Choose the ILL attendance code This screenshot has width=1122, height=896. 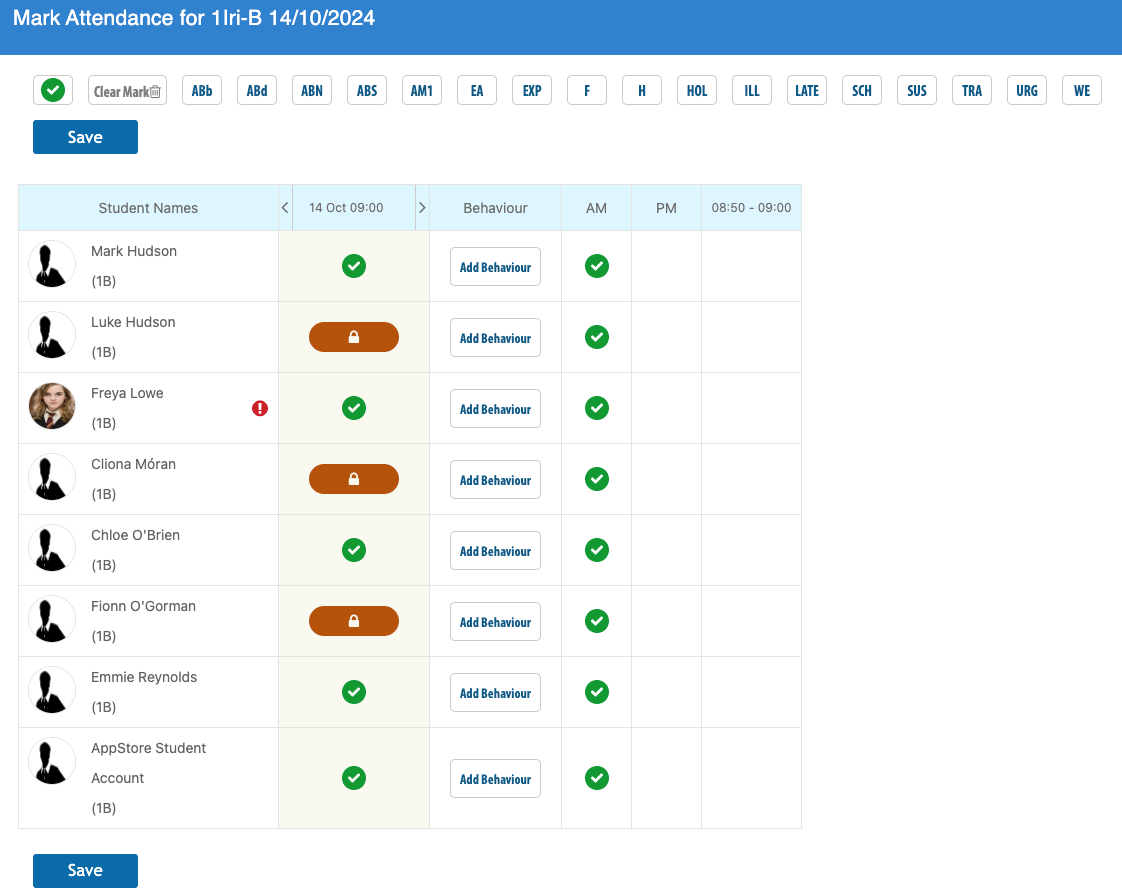click(x=751, y=91)
